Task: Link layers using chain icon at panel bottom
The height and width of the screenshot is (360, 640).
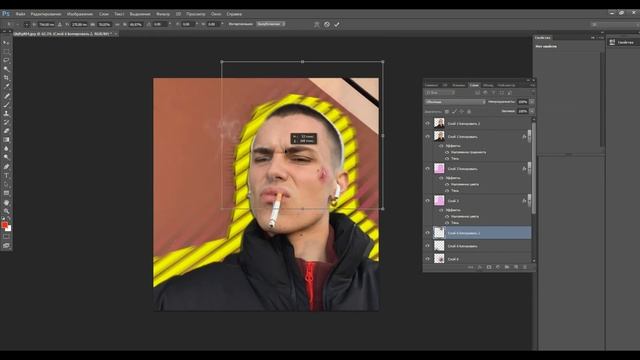Action: point(471,267)
